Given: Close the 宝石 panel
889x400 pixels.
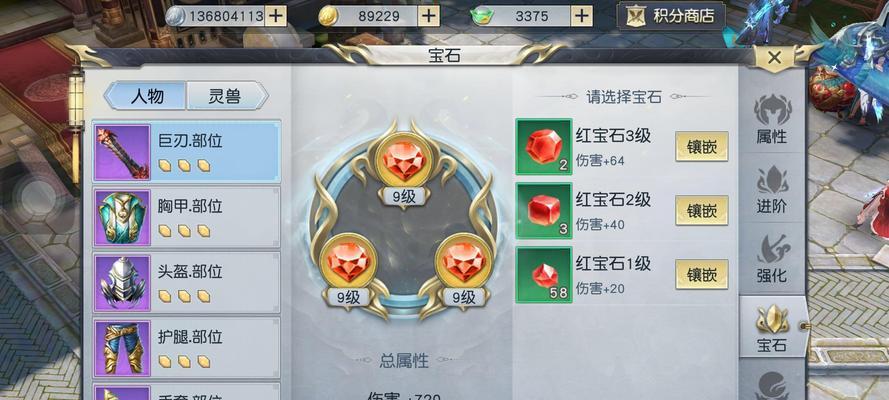Looking at the screenshot, I should pos(774,58).
